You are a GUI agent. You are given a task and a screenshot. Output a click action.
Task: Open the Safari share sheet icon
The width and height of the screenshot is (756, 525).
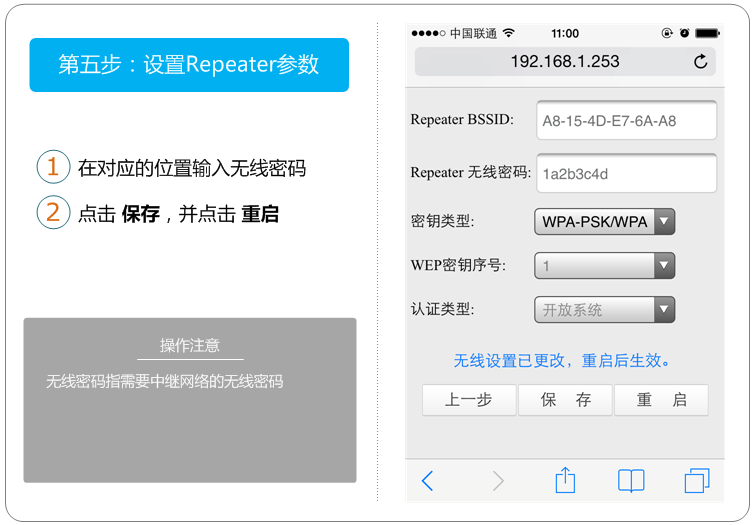click(x=565, y=480)
